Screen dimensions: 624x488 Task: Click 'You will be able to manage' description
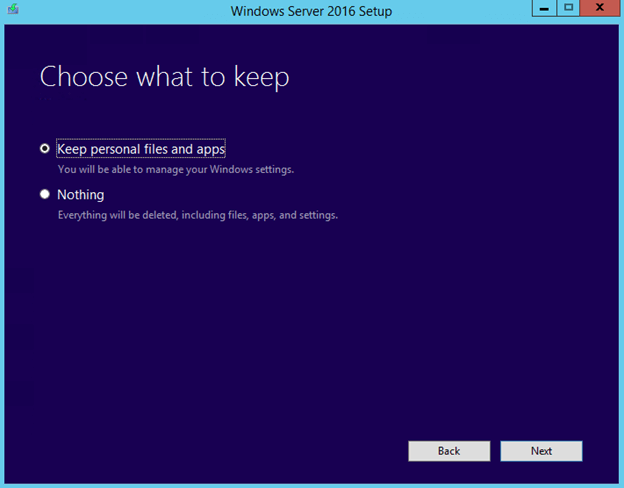(176, 170)
